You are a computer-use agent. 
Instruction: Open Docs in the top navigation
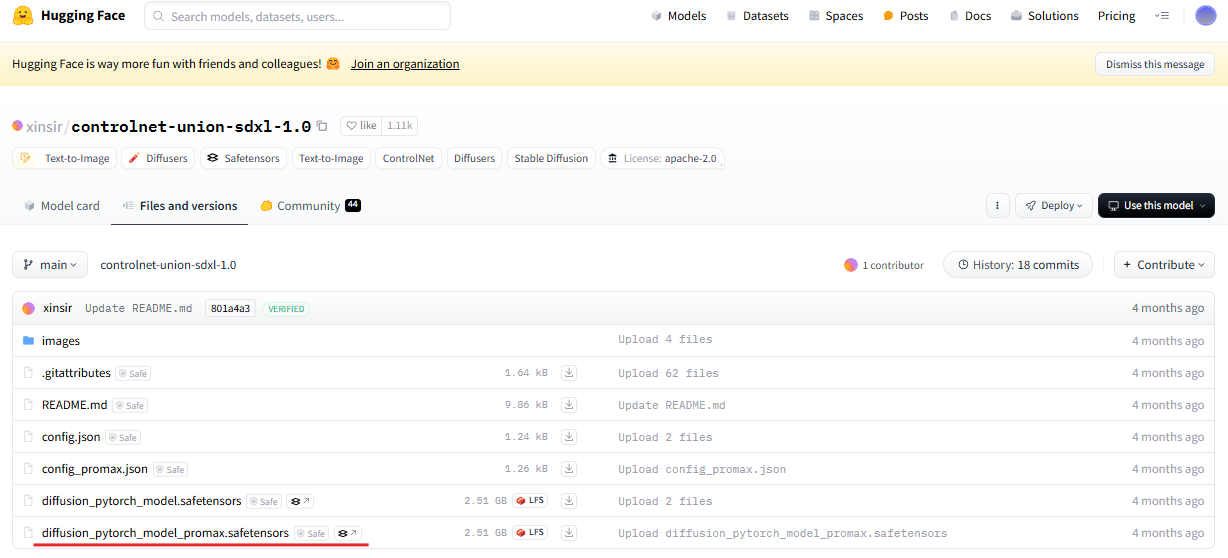point(970,16)
